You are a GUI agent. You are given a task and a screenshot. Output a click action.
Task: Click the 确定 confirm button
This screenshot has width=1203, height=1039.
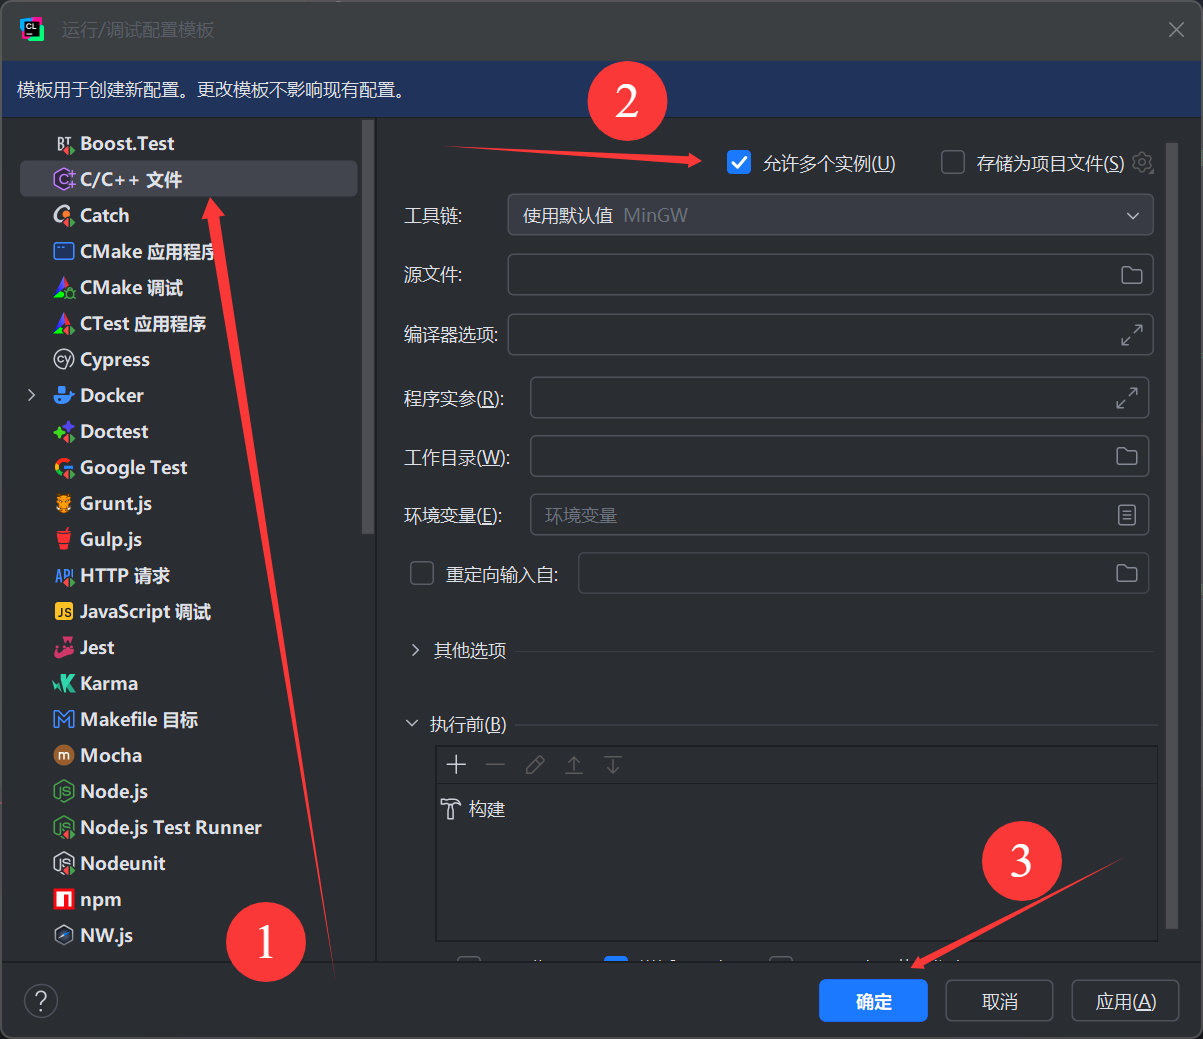point(873,1001)
